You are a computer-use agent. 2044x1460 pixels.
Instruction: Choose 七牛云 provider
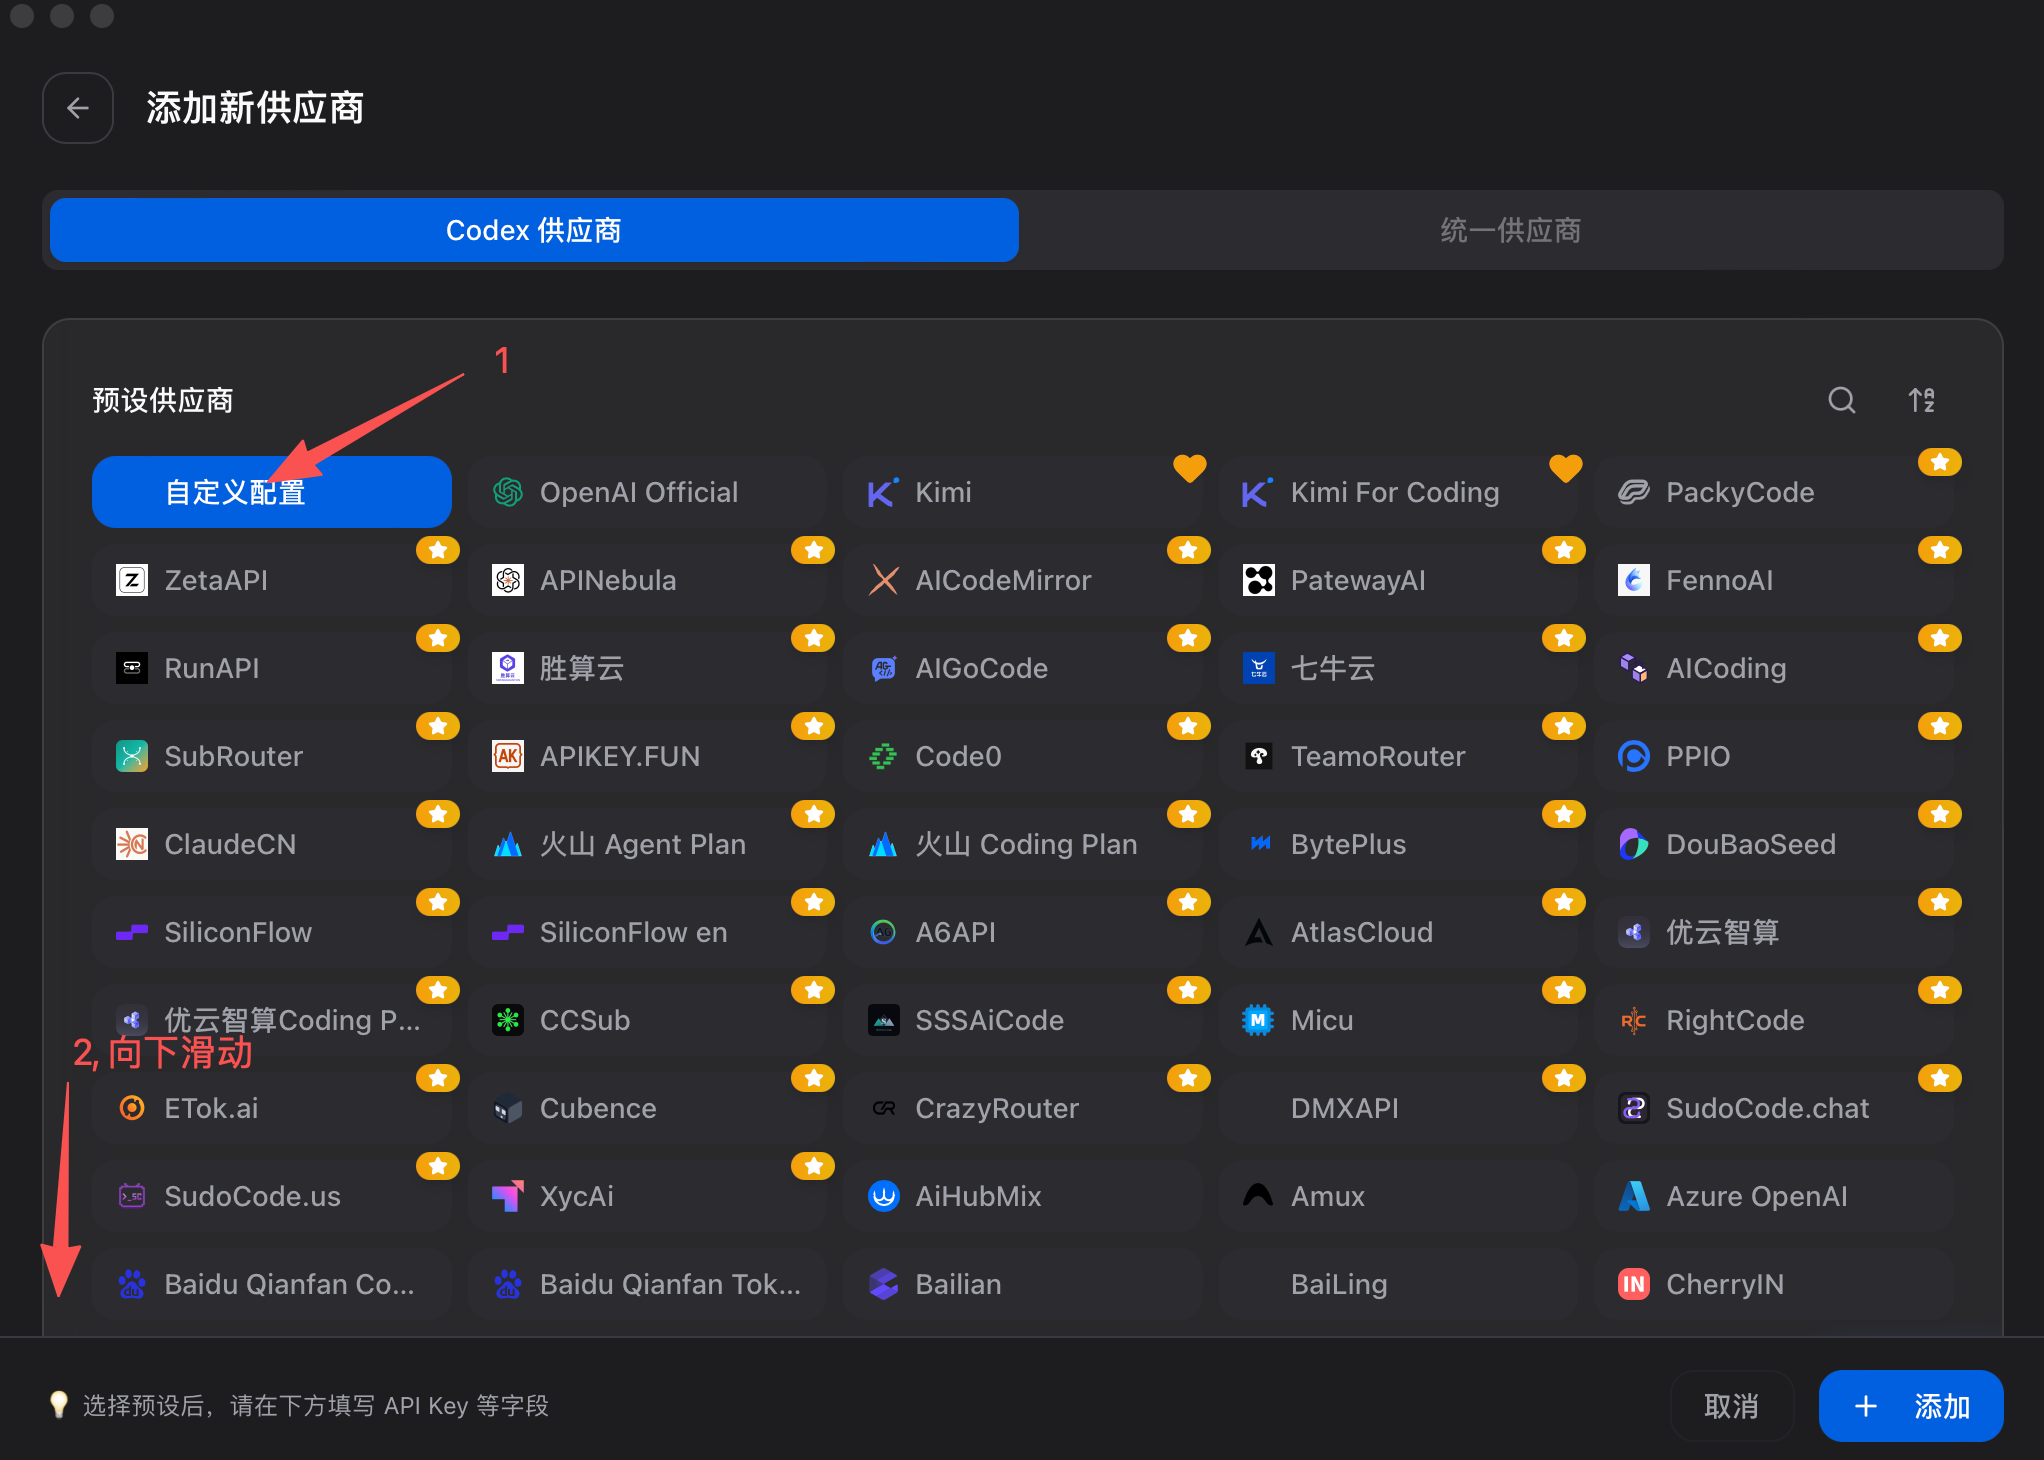pyautogui.click(x=1398, y=668)
